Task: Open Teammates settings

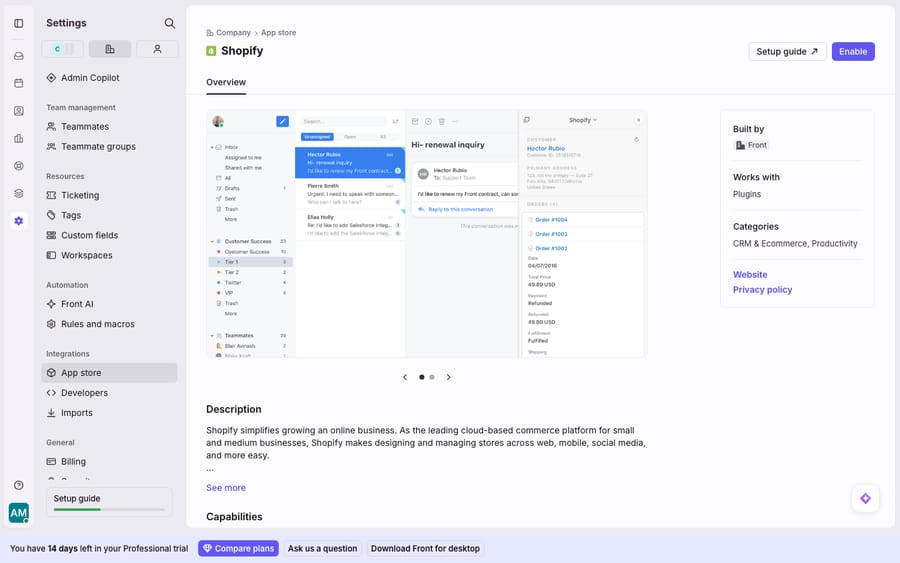Action: (109, 126)
